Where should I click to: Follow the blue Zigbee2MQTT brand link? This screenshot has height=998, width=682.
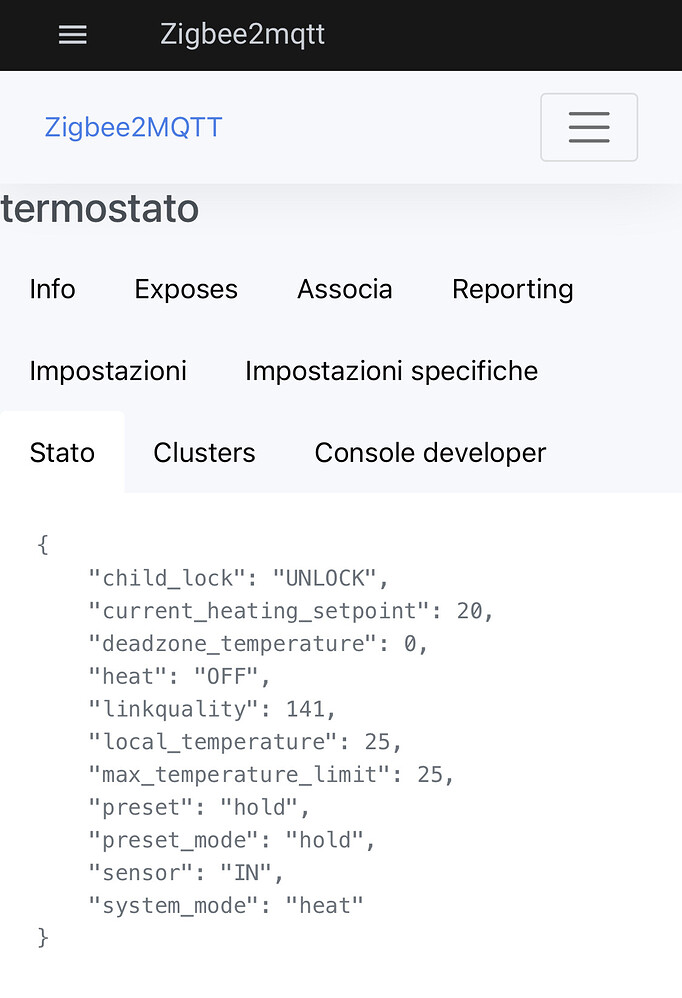click(x=133, y=127)
